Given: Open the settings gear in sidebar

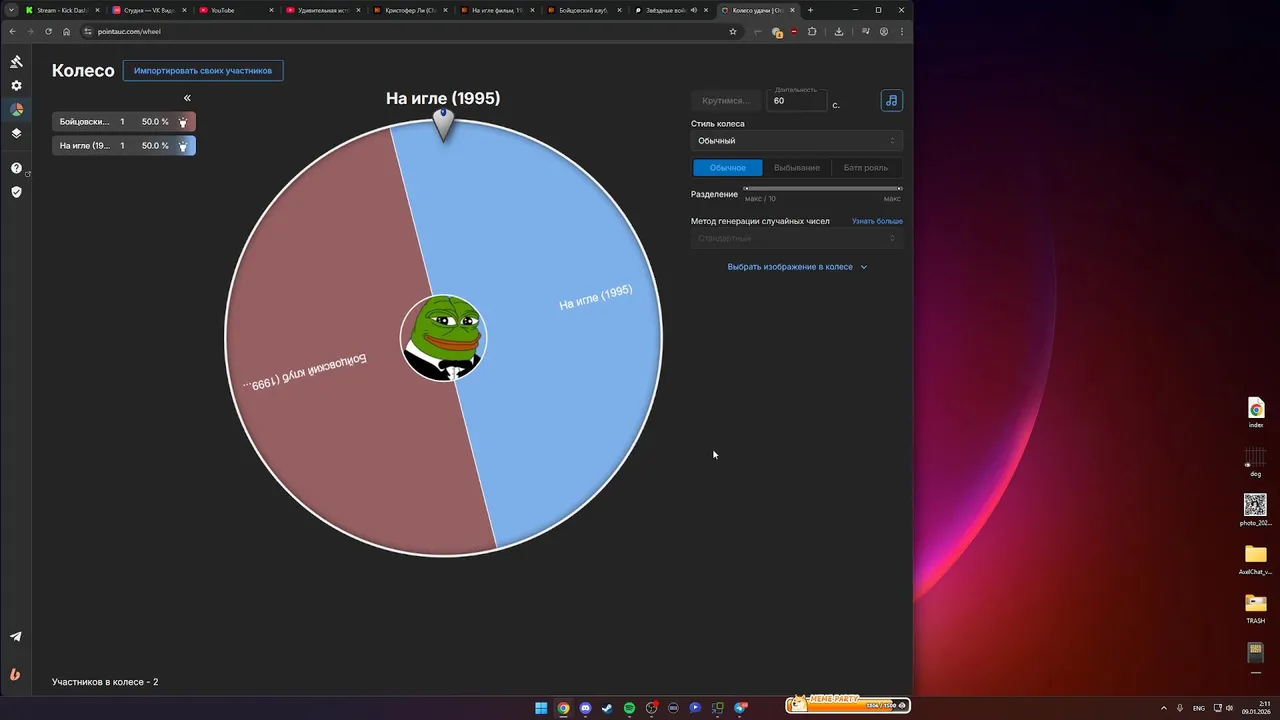Looking at the screenshot, I should tap(16, 86).
